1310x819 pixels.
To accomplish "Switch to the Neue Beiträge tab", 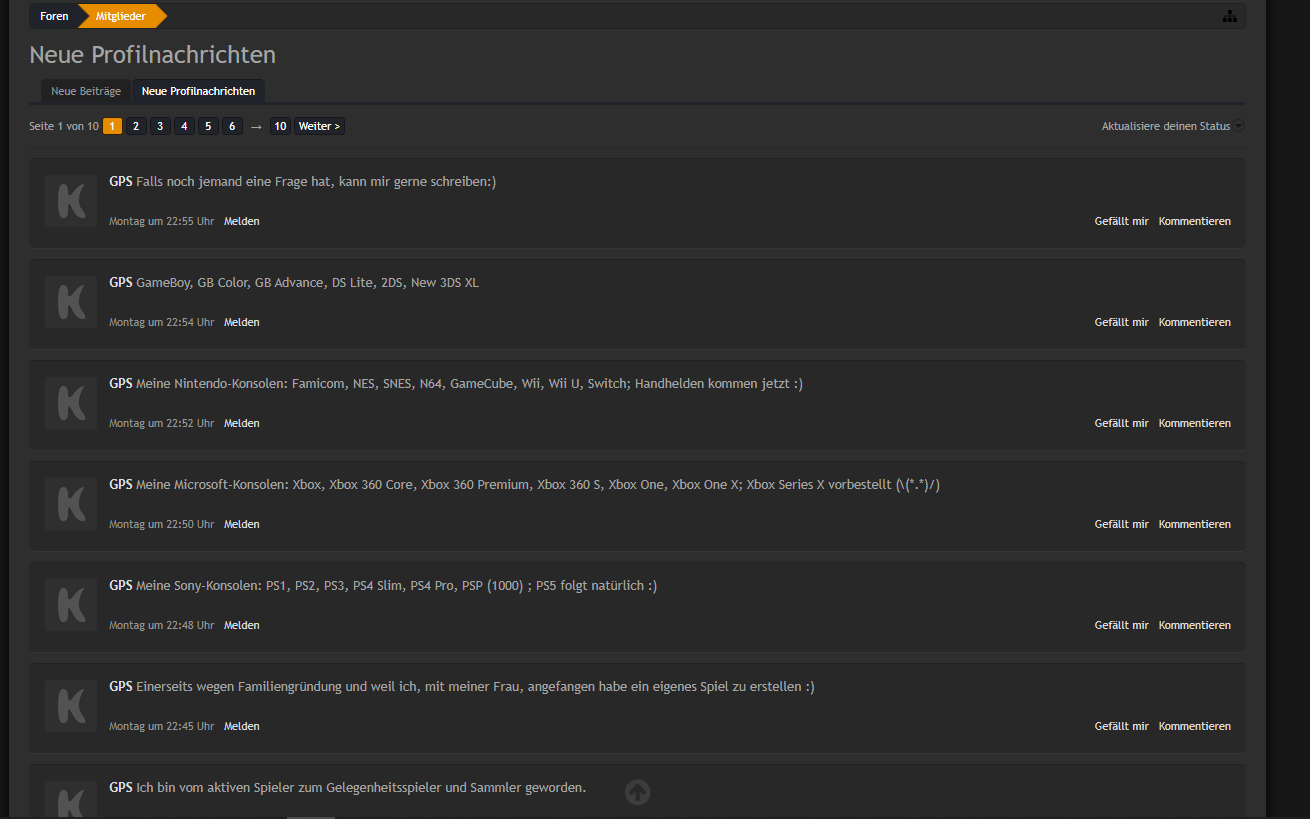I will [x=86, y=91].
